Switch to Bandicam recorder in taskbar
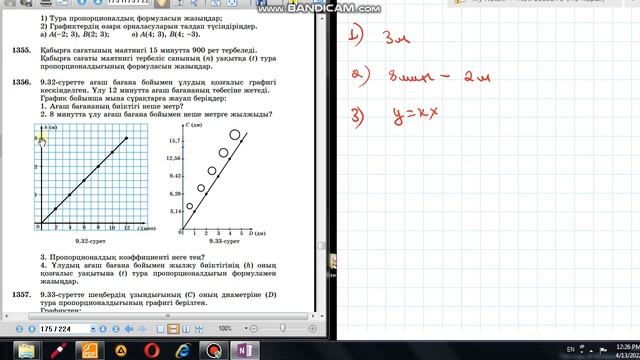 click(x=214, y=350)
